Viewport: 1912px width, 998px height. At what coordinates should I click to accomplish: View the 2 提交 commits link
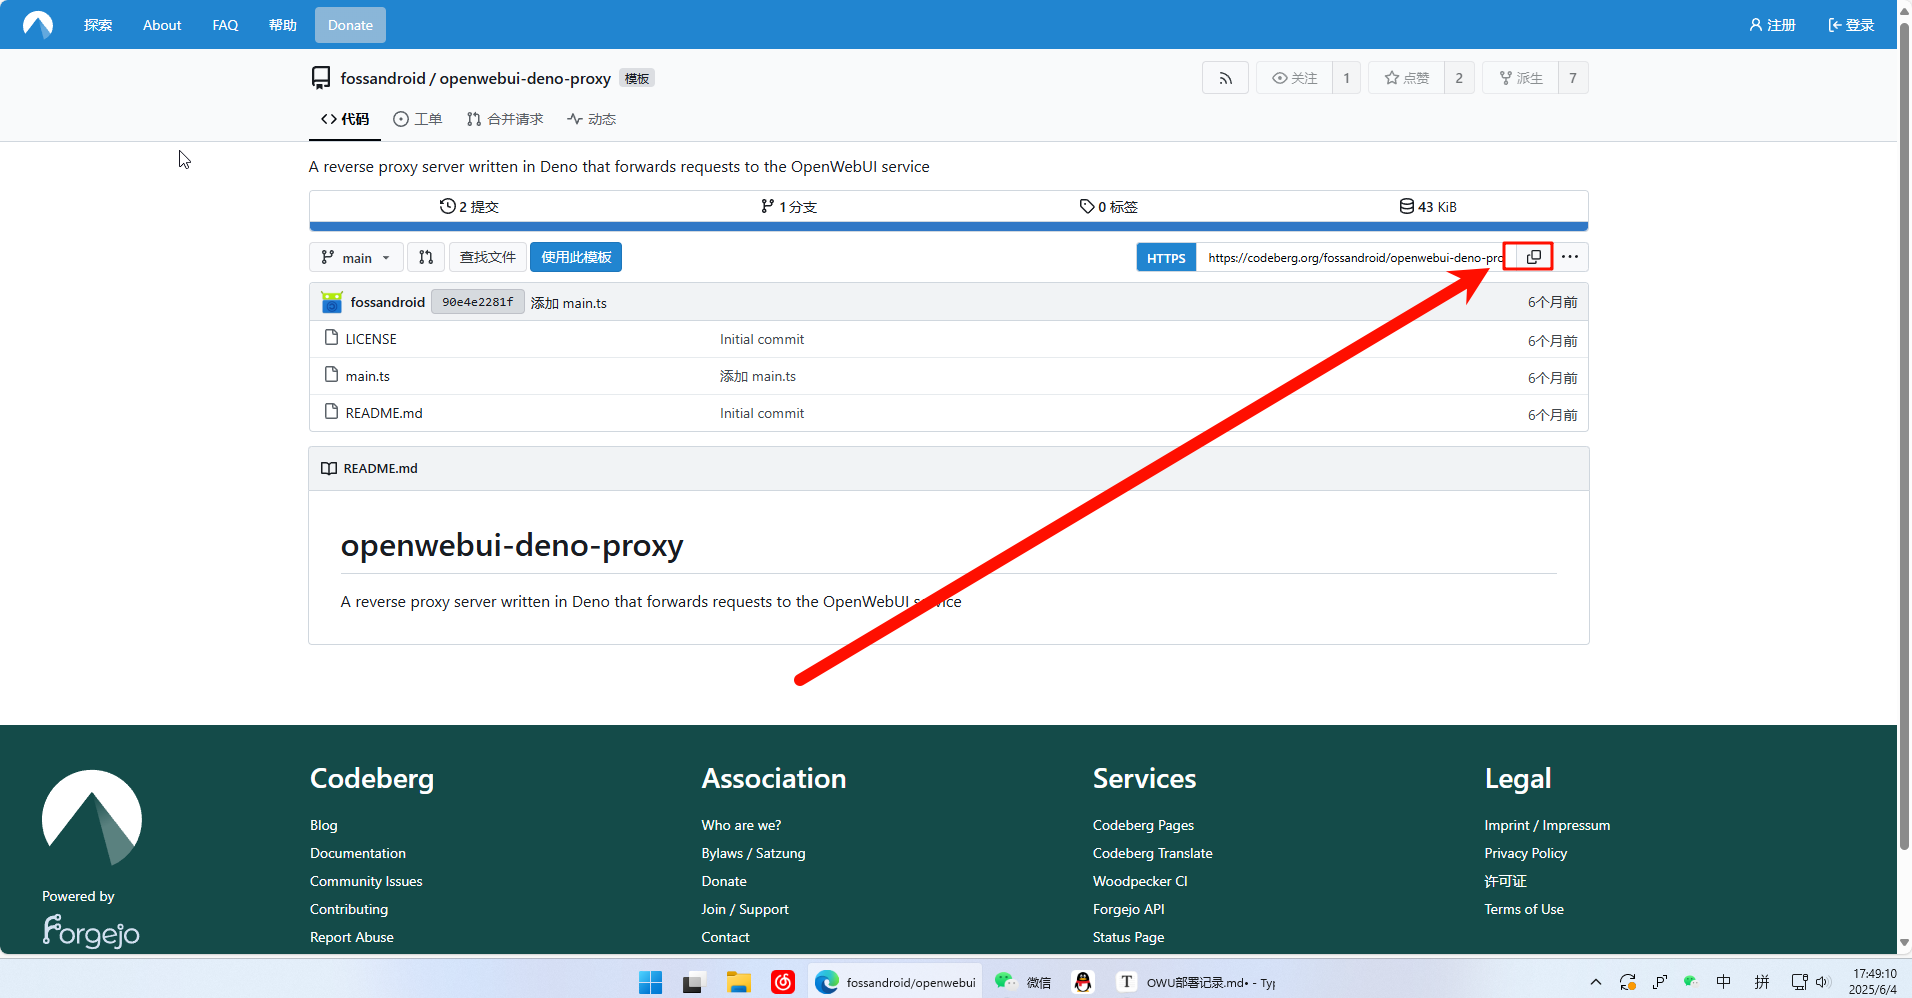469,206
